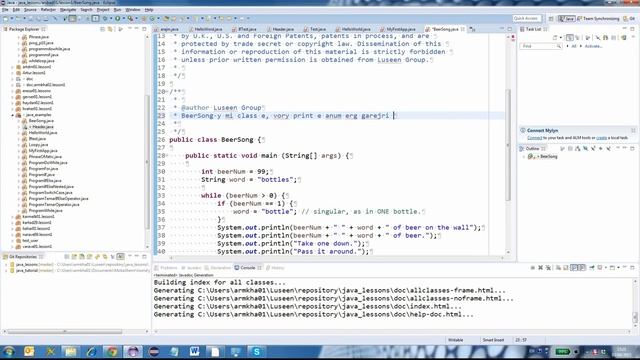Open the Help menu
640x360 pixels.
pos(149,10)
